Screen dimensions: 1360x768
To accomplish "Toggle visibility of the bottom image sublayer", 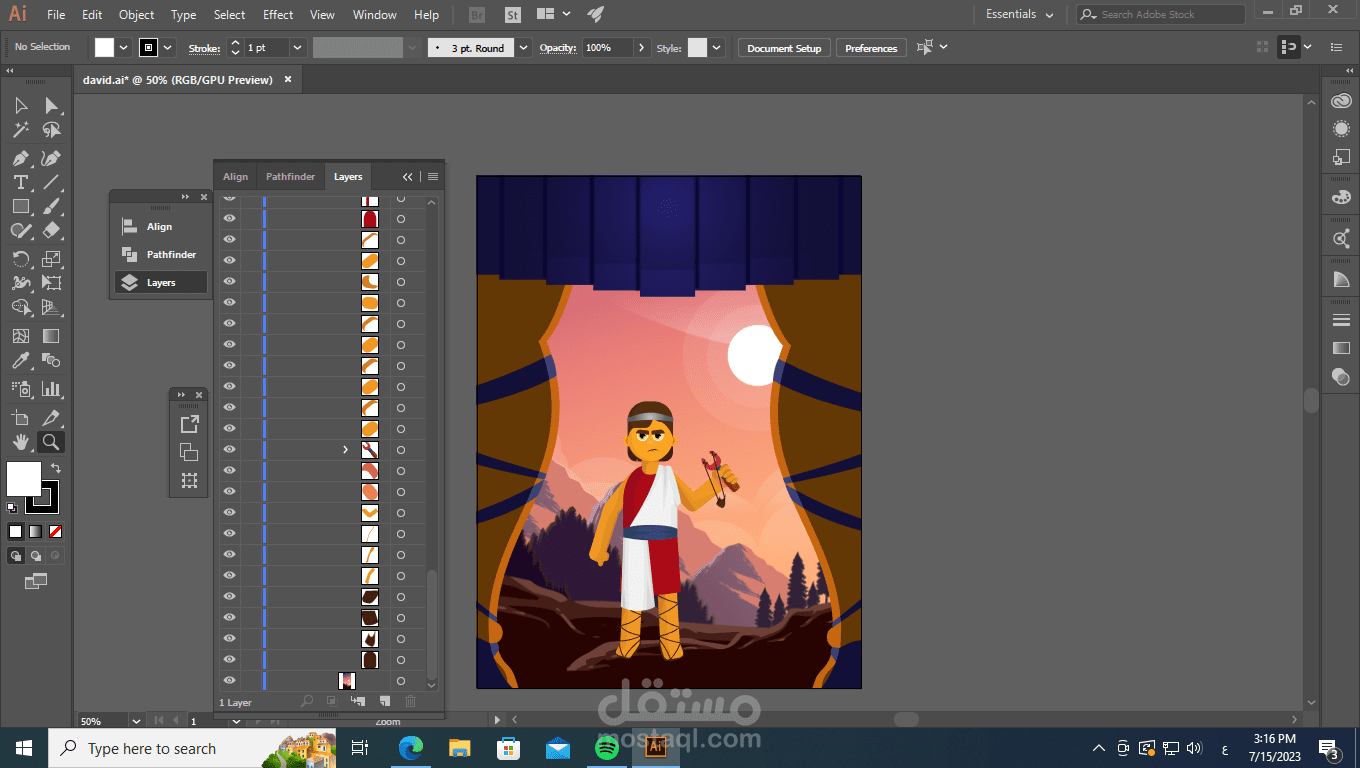I will pyautogui.click(x=229, y=681).
